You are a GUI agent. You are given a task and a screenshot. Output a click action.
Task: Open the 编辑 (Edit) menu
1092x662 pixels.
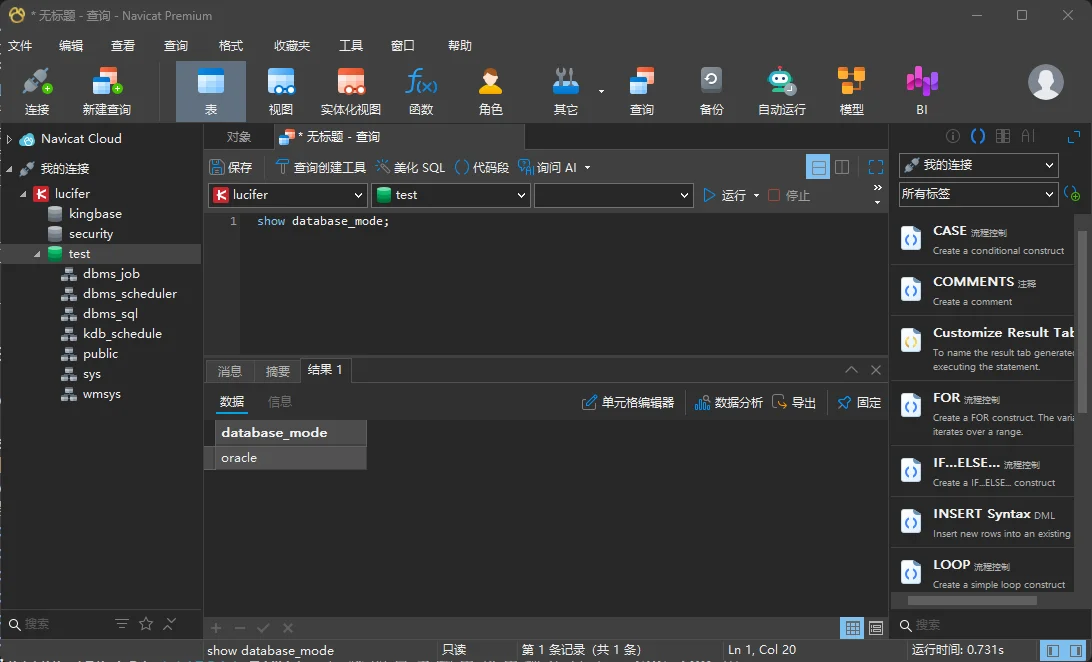tap(71, 45)
